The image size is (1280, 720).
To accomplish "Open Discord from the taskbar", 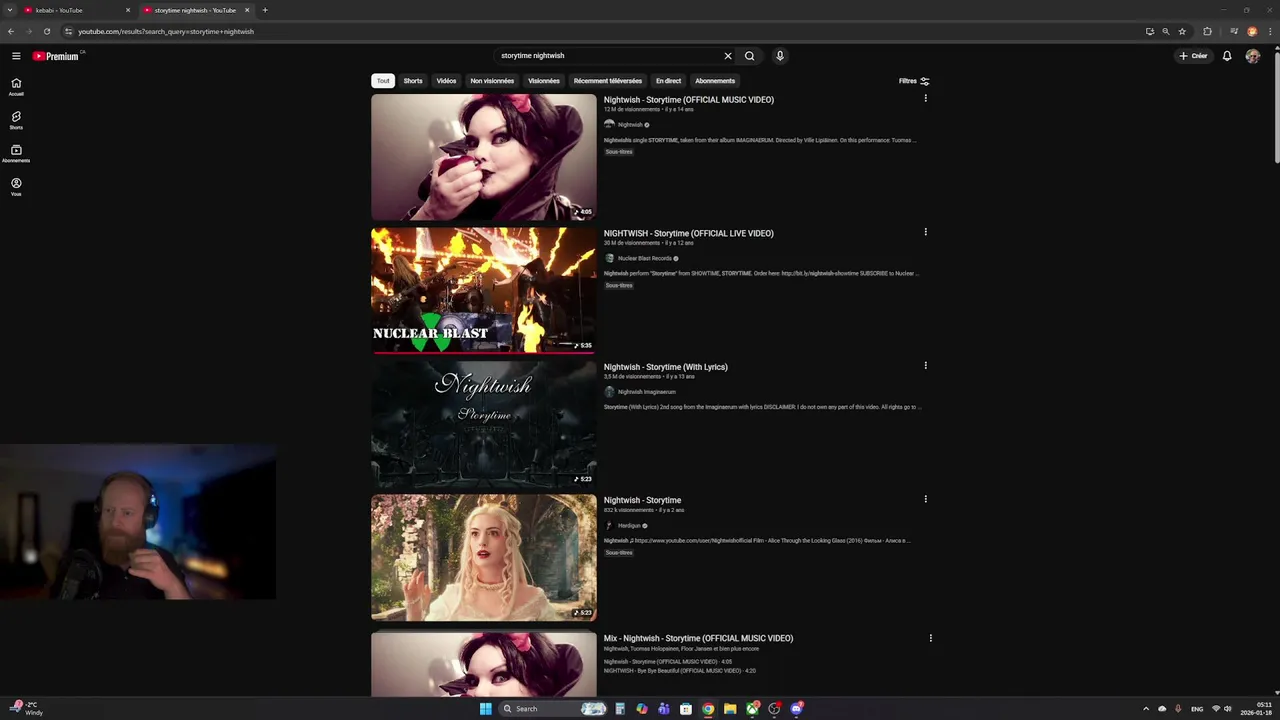I will tap(796, 709).
